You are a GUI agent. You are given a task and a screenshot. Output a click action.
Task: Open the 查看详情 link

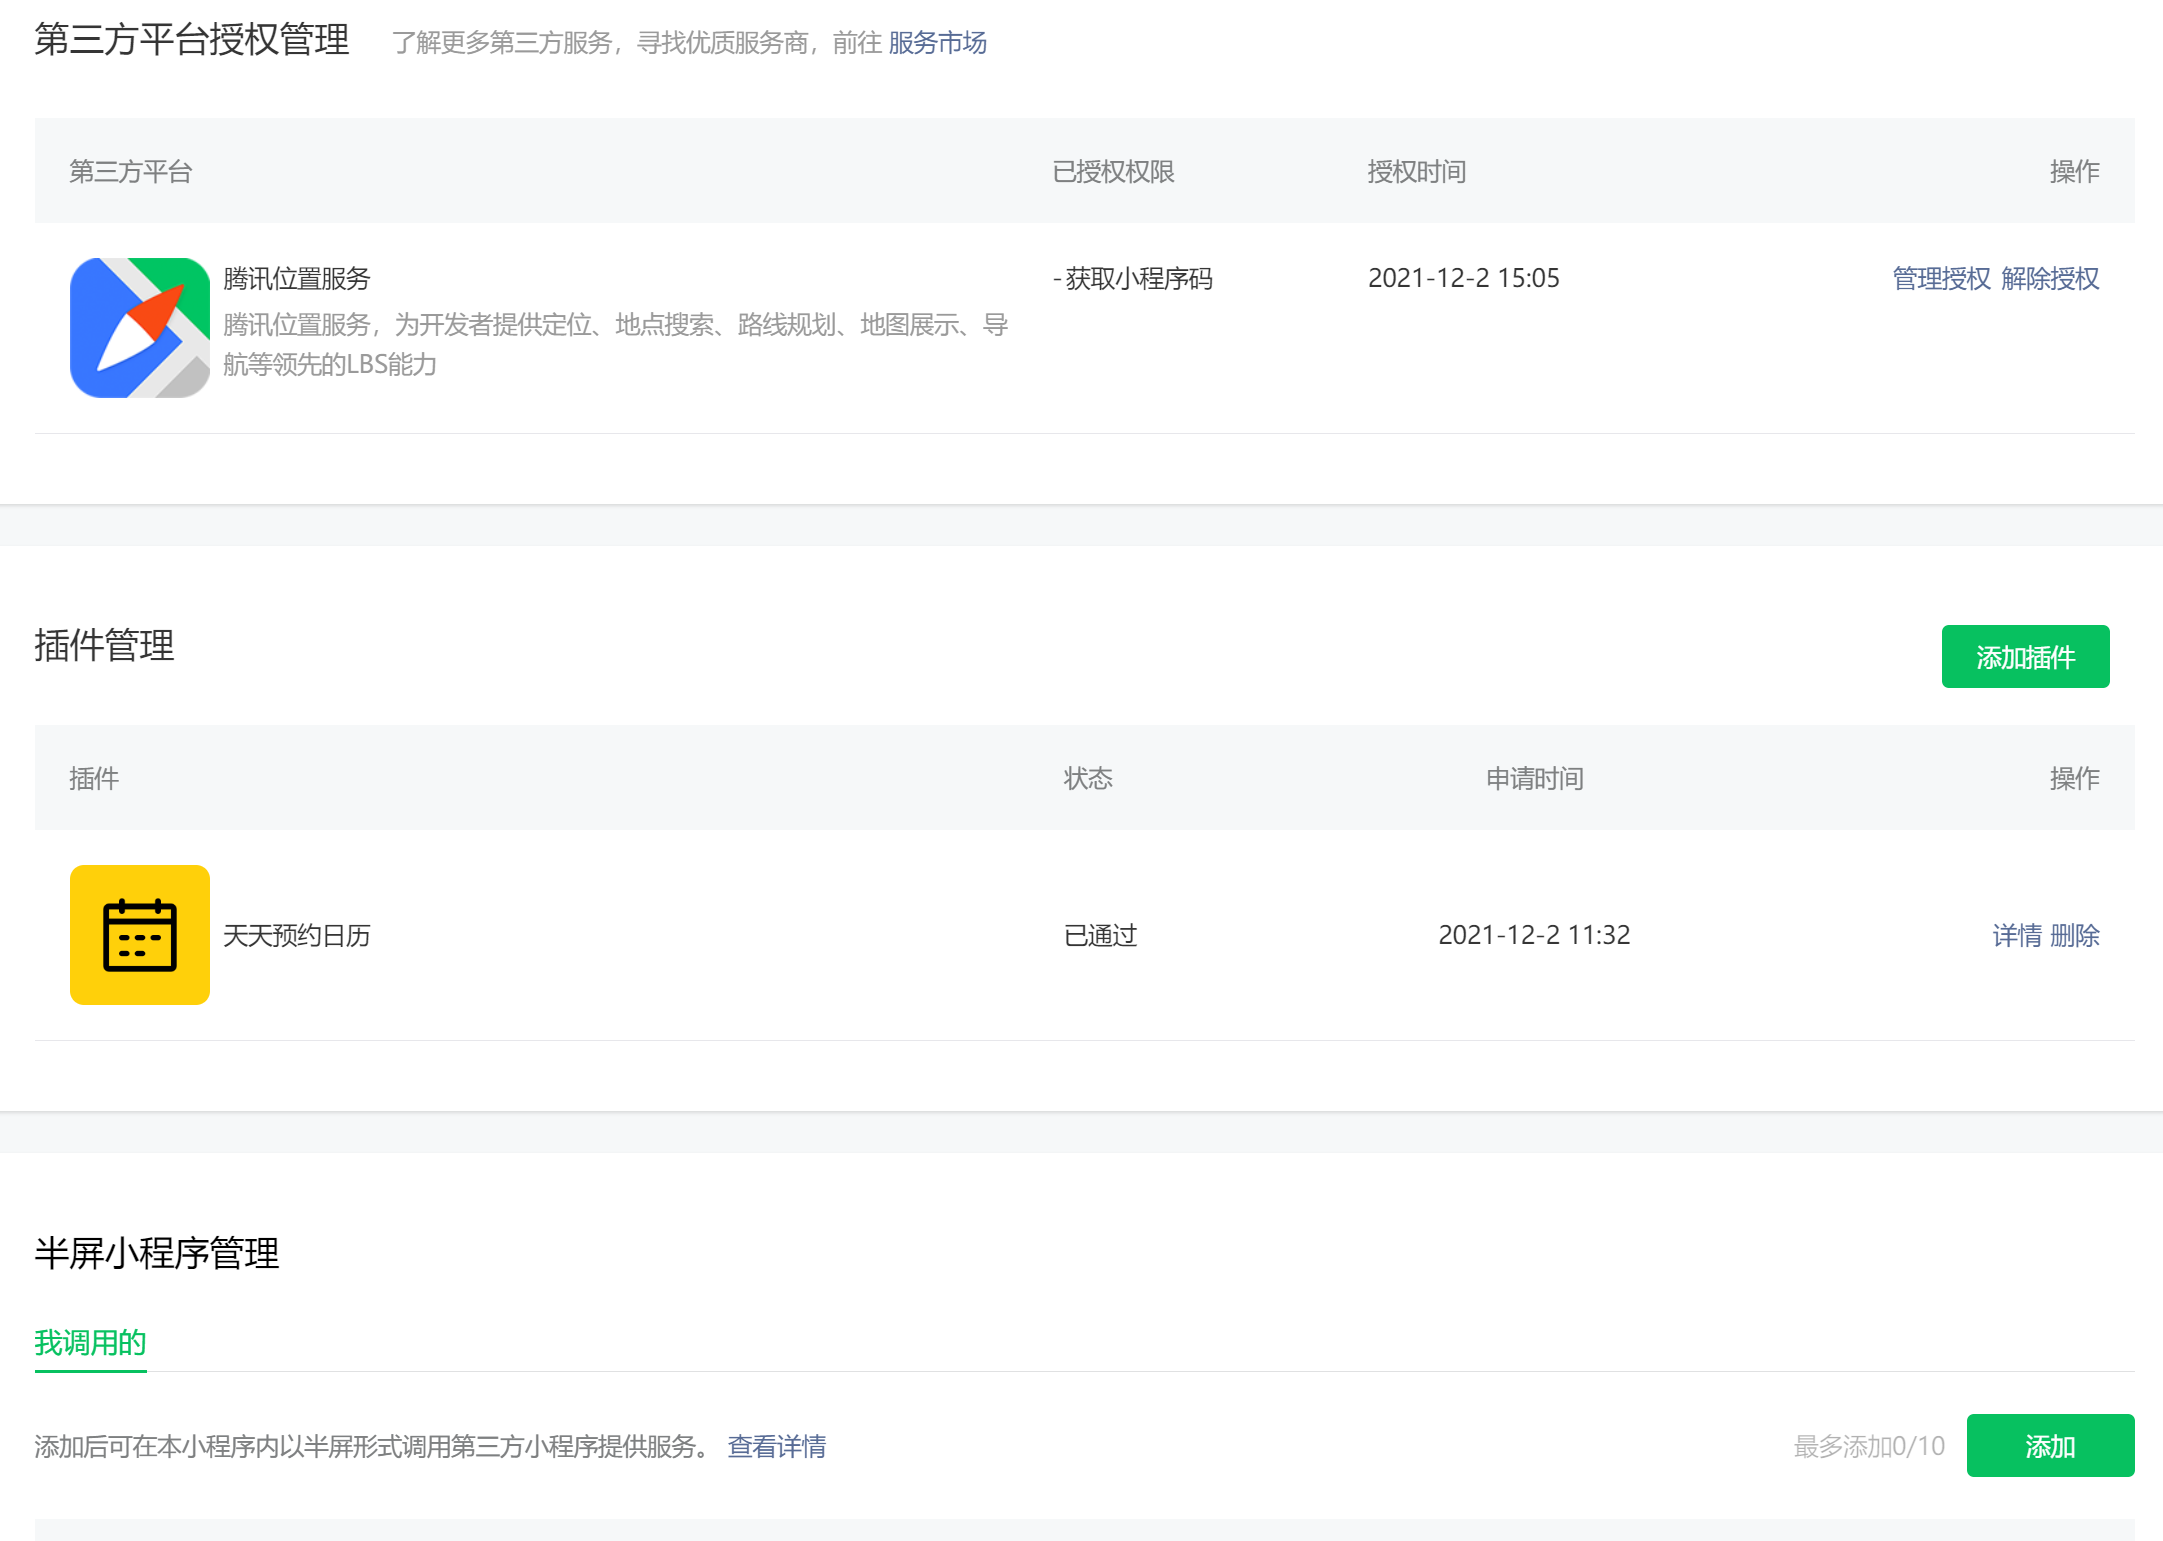click(776, 1447)
